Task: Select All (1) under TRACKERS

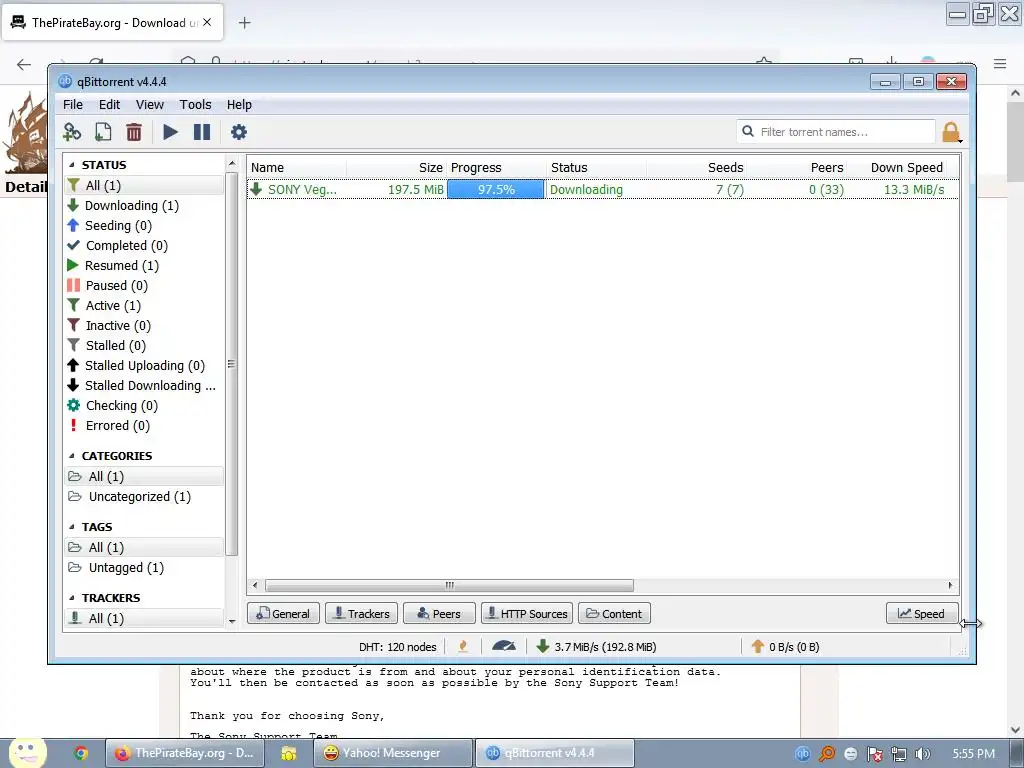Action: tap(144, 618)
